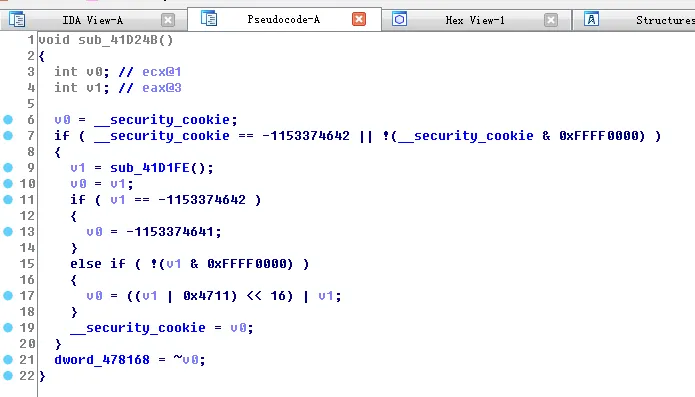Click the Hex View-1 tab icon
The width and height of the screenshot is (695, 397).
coord(399,19)
